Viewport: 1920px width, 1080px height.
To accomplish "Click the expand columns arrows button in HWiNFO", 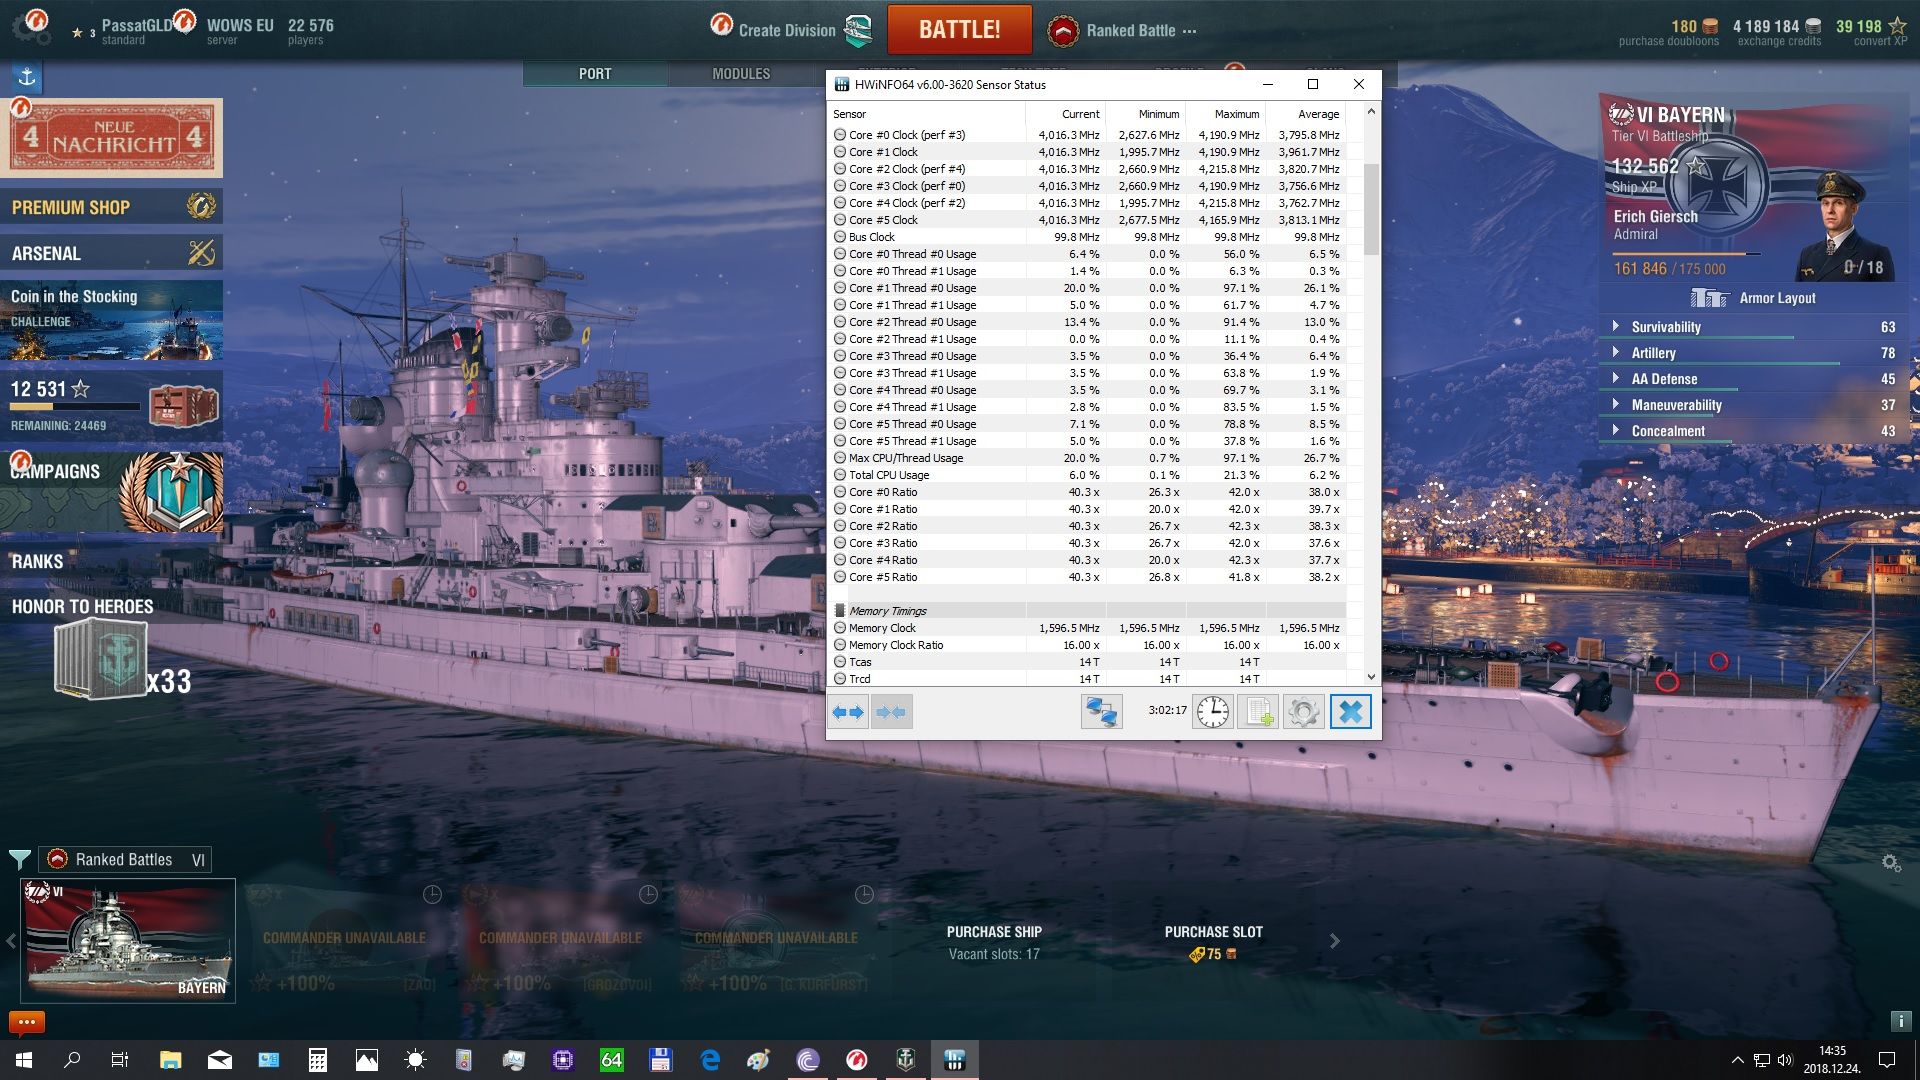I will pyautogui.click(x=849, y=712).
